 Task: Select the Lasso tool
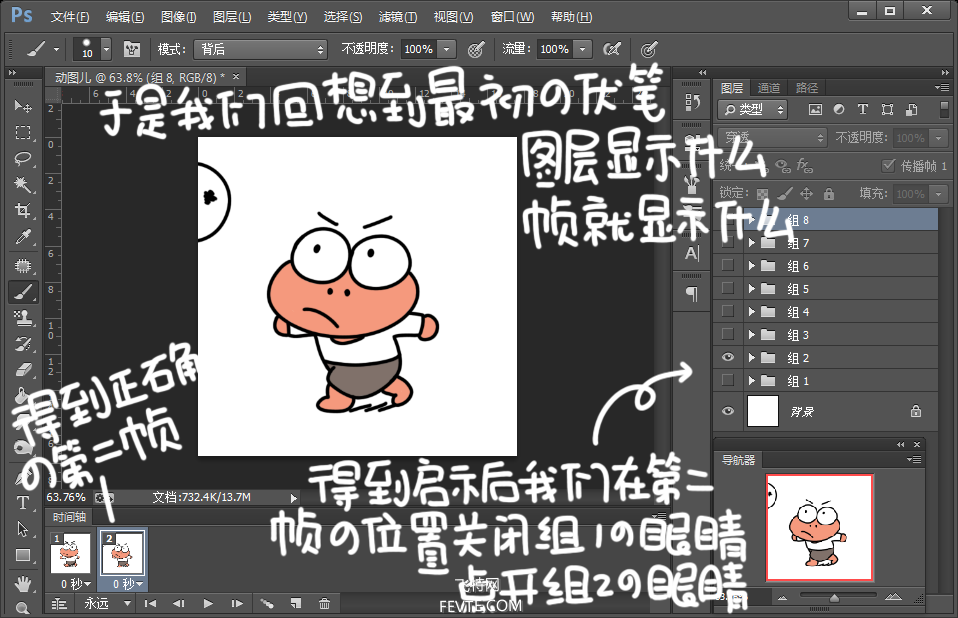click(x=23, y=159)
